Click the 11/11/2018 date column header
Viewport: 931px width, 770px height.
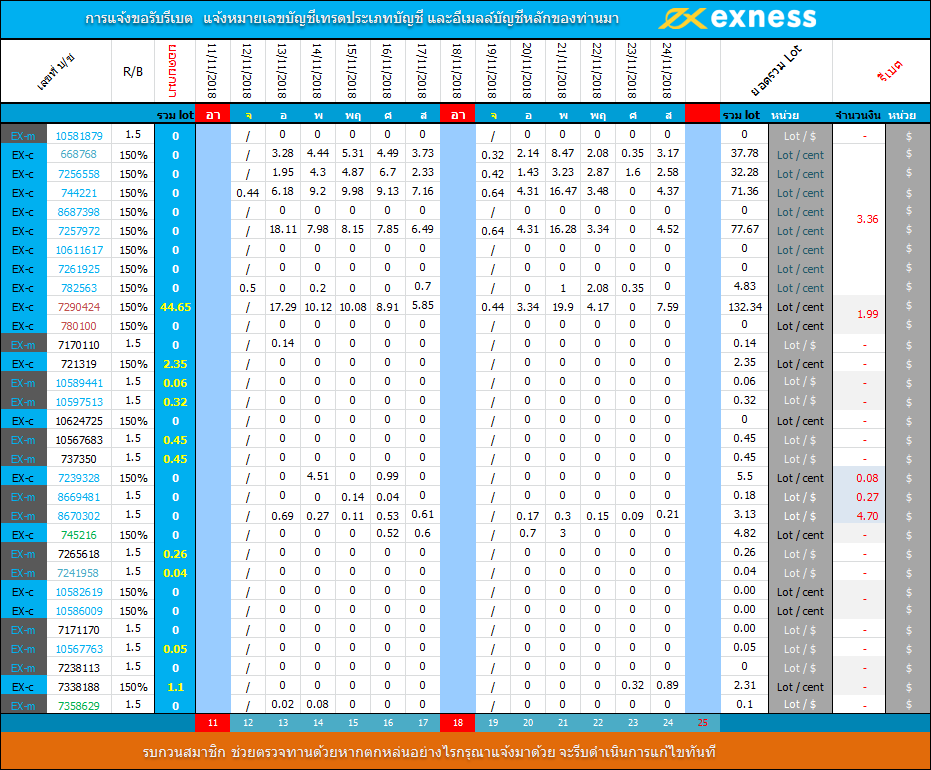212,71
